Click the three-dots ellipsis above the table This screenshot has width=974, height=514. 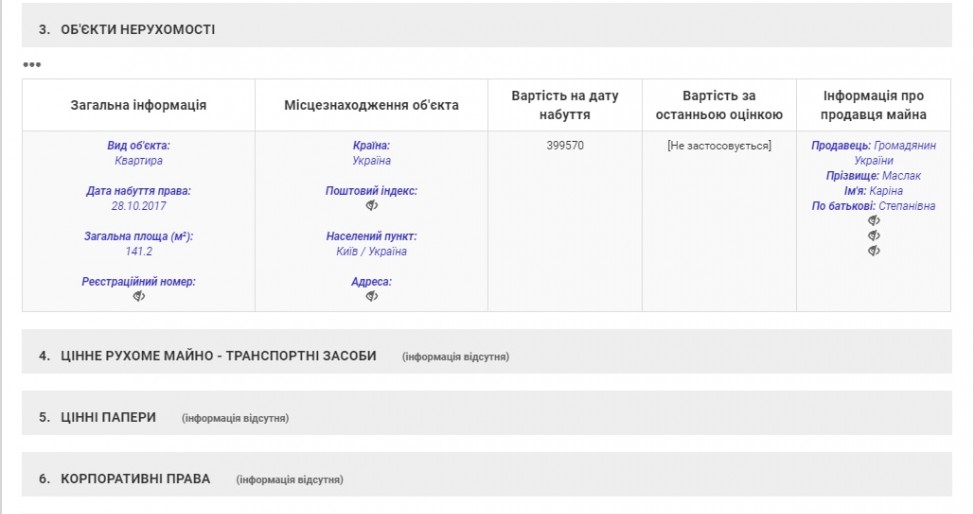32,64
